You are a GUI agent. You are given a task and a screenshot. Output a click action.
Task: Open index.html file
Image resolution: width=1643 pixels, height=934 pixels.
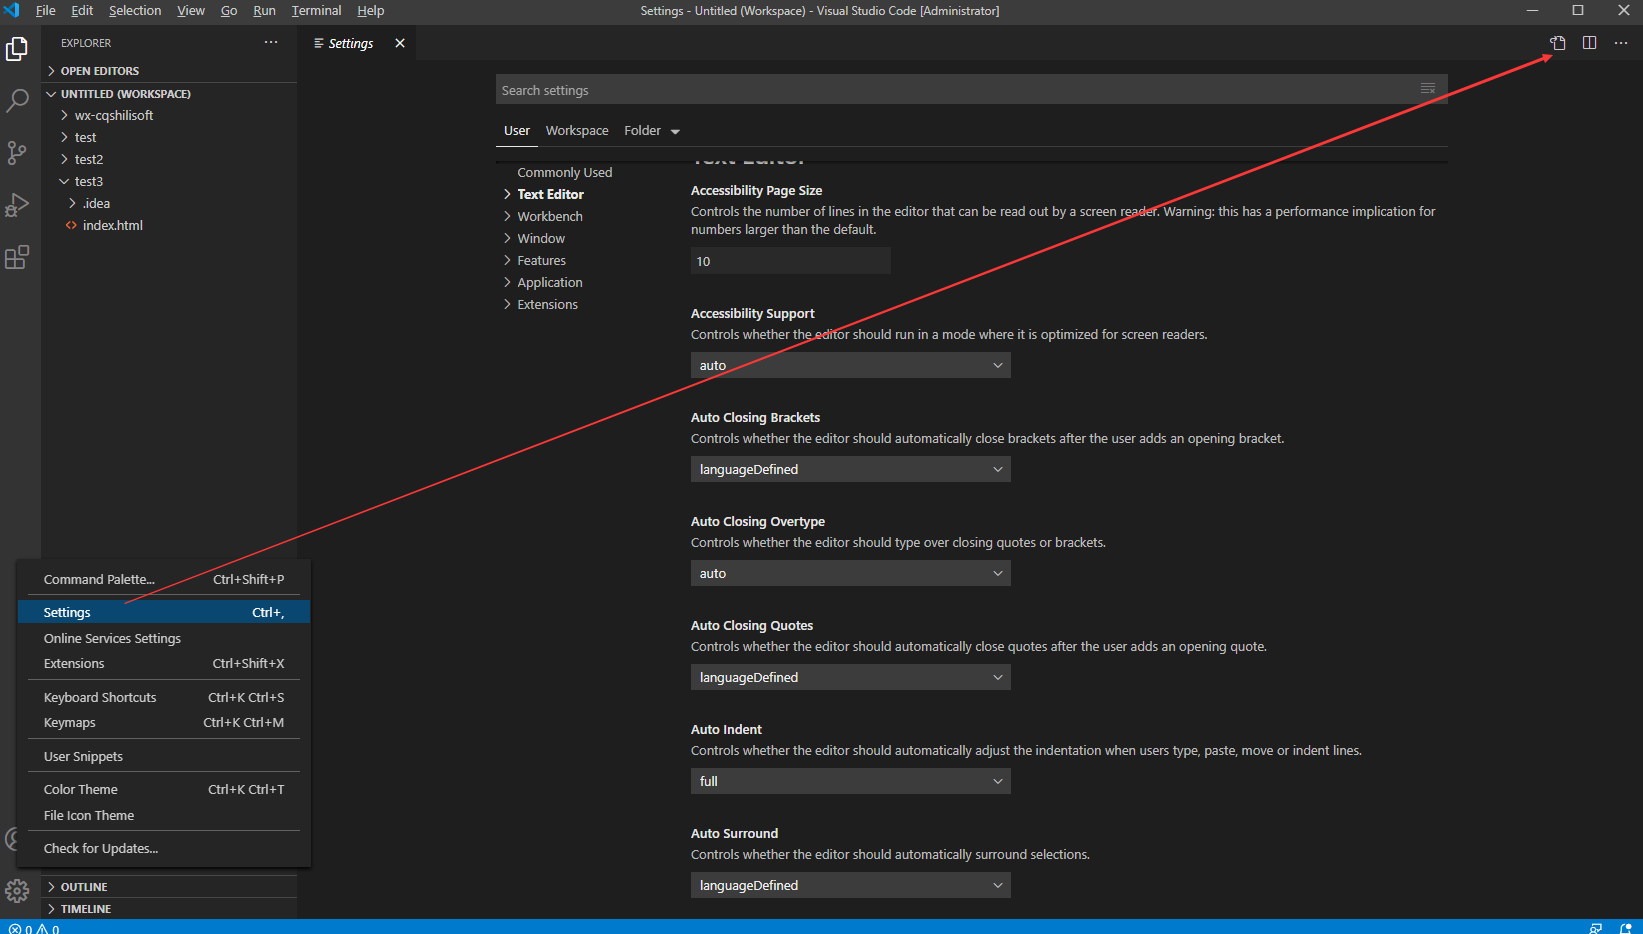(170, 225)
